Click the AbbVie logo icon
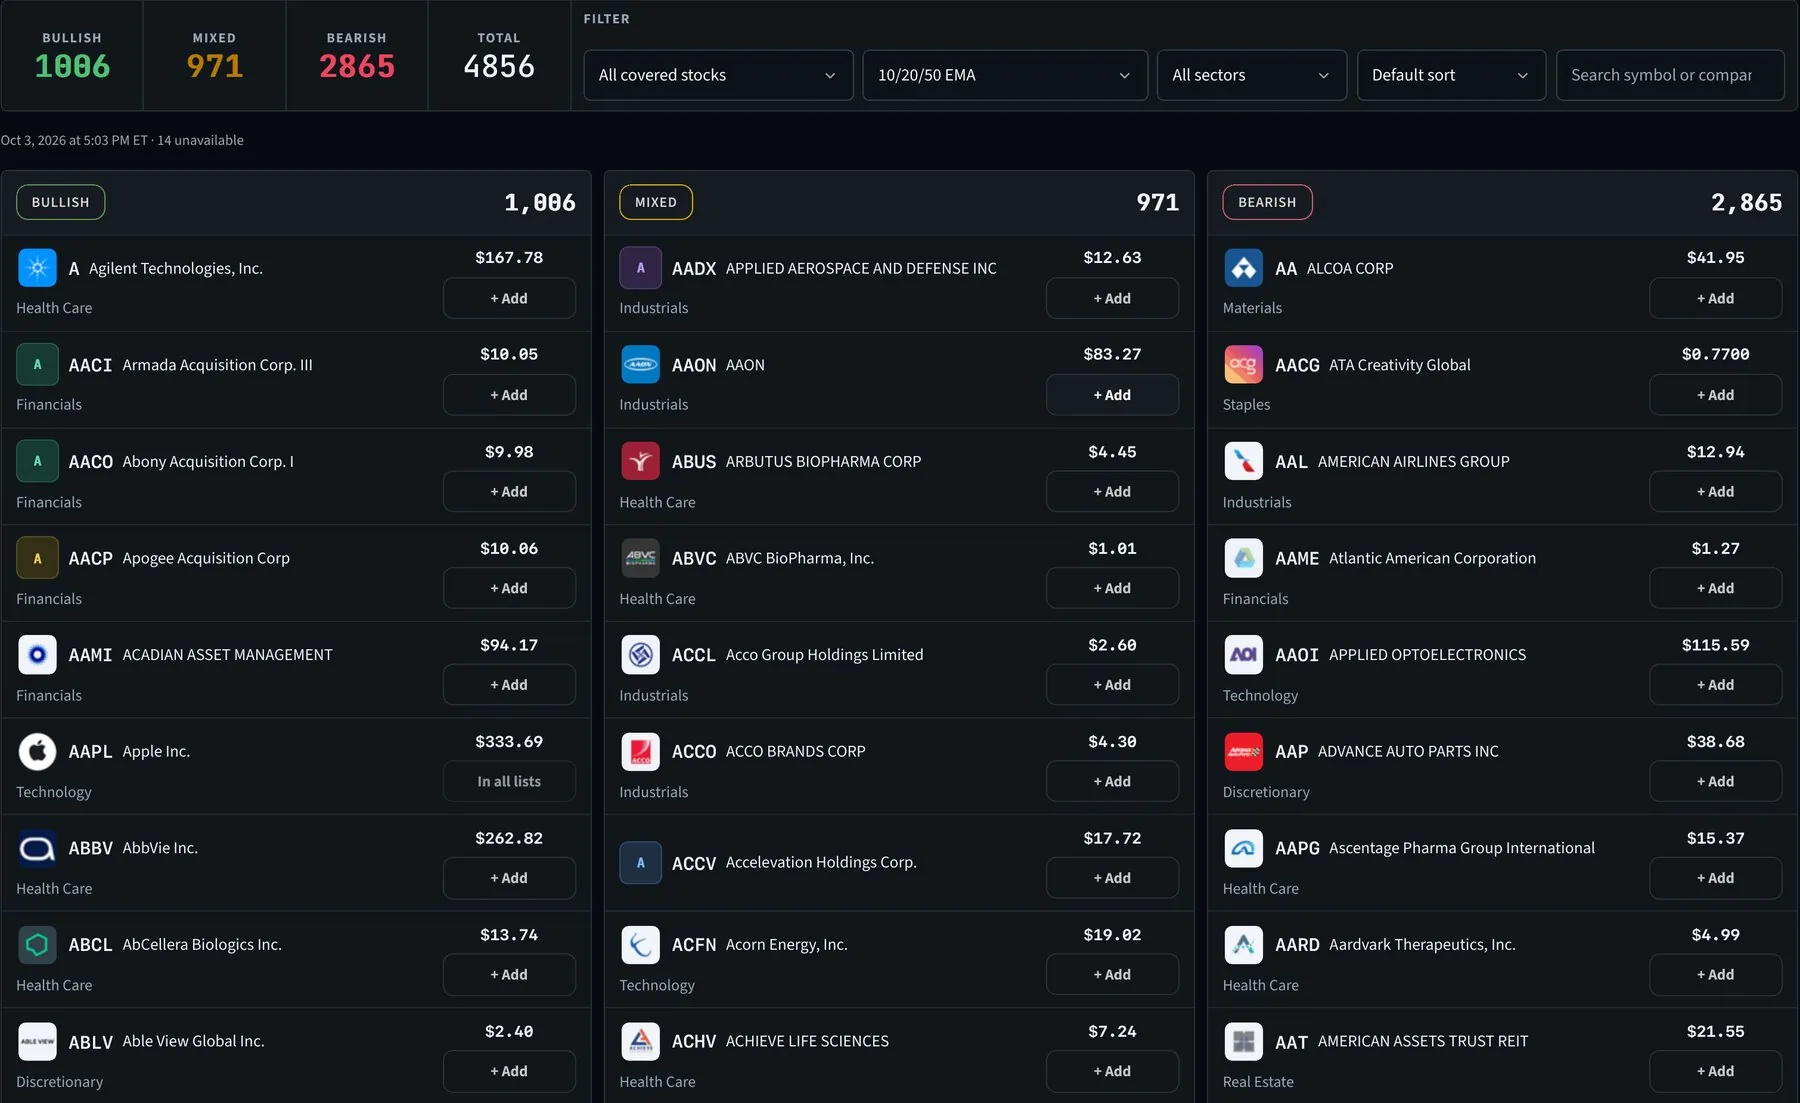This screenshot has height=1103, width=1800. (x=37, y=848)
